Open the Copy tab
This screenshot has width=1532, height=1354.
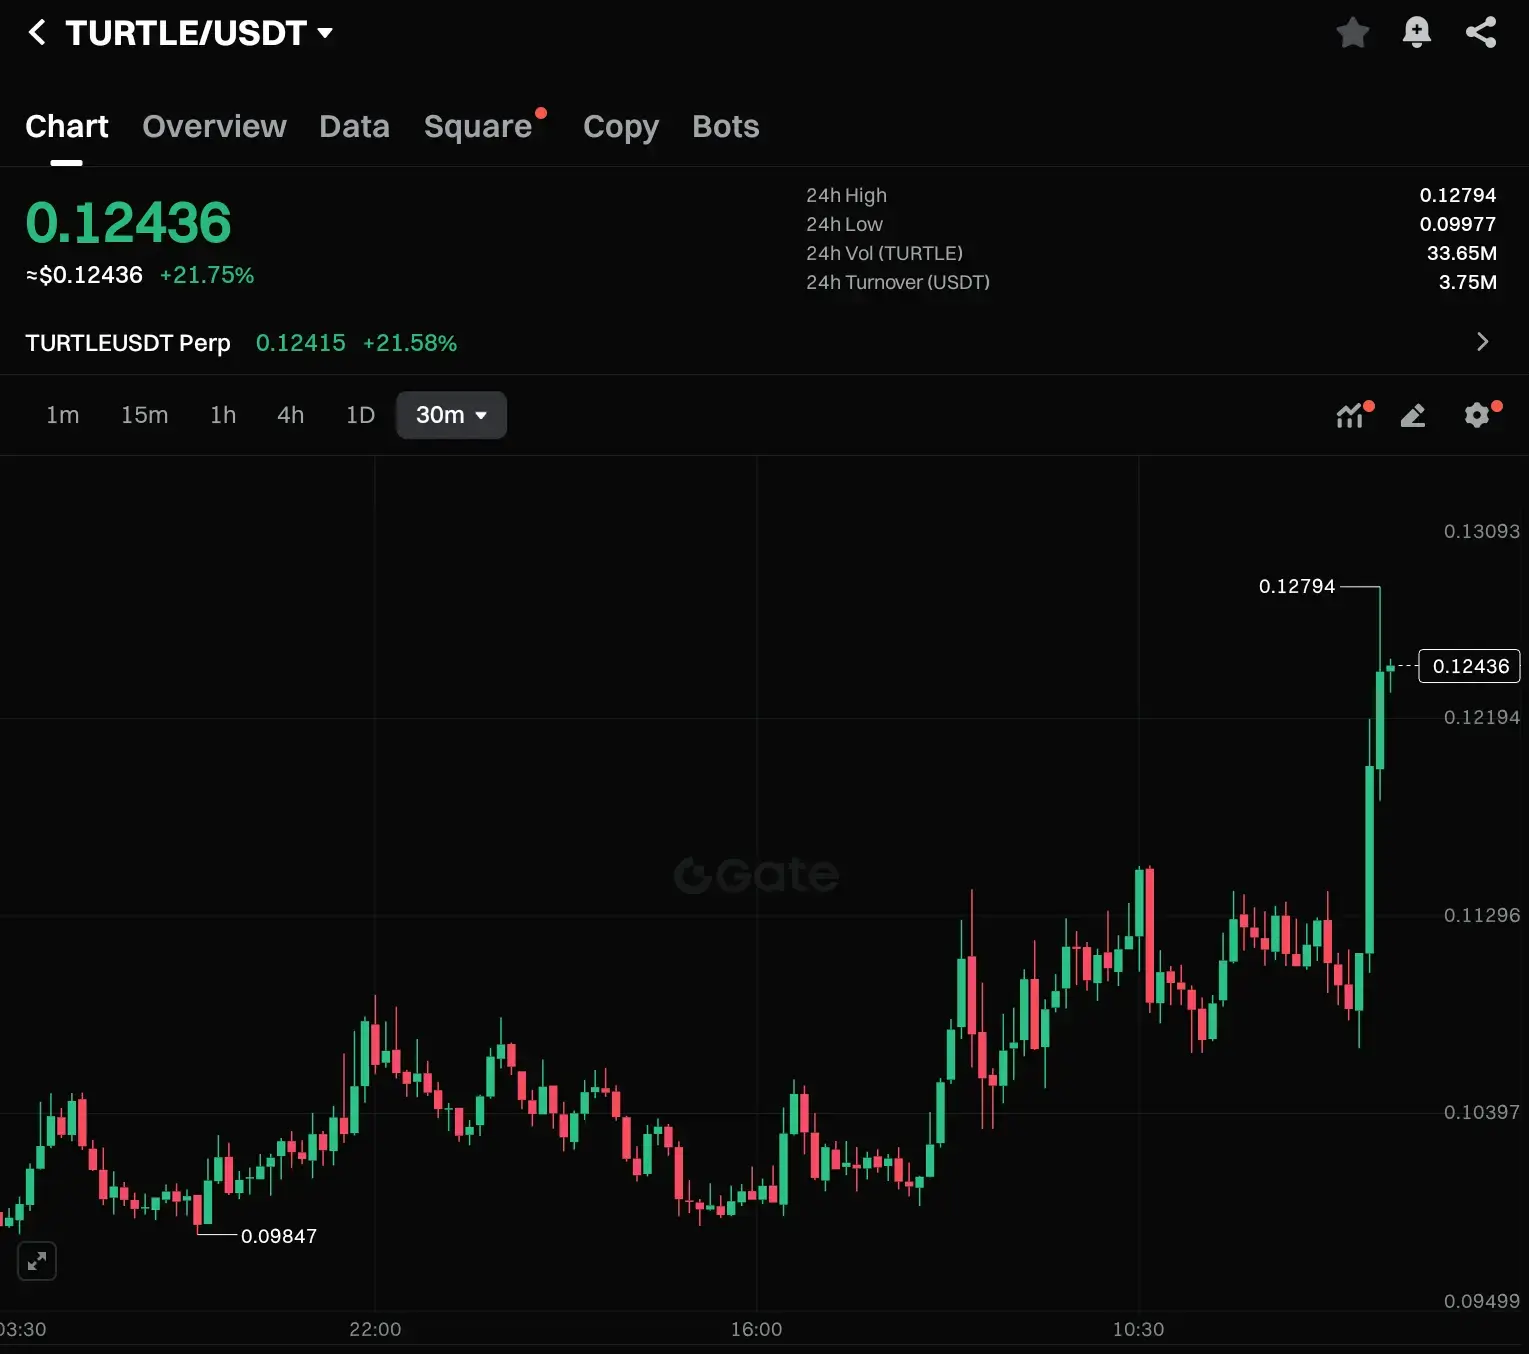click(621, 127)
